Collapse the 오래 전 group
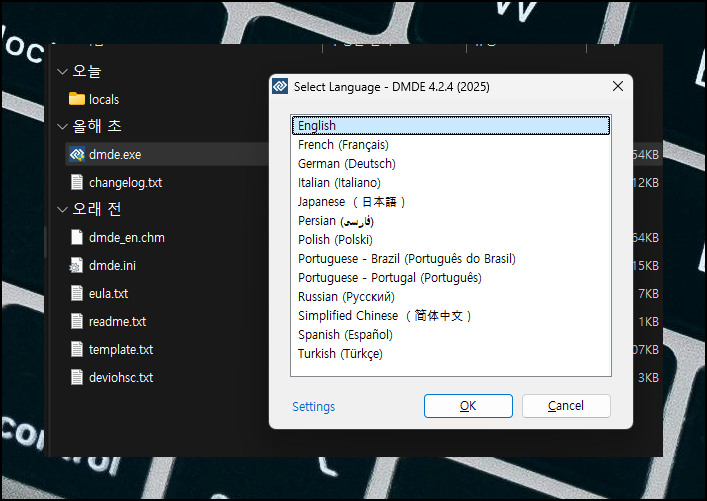 pos(62,209)
